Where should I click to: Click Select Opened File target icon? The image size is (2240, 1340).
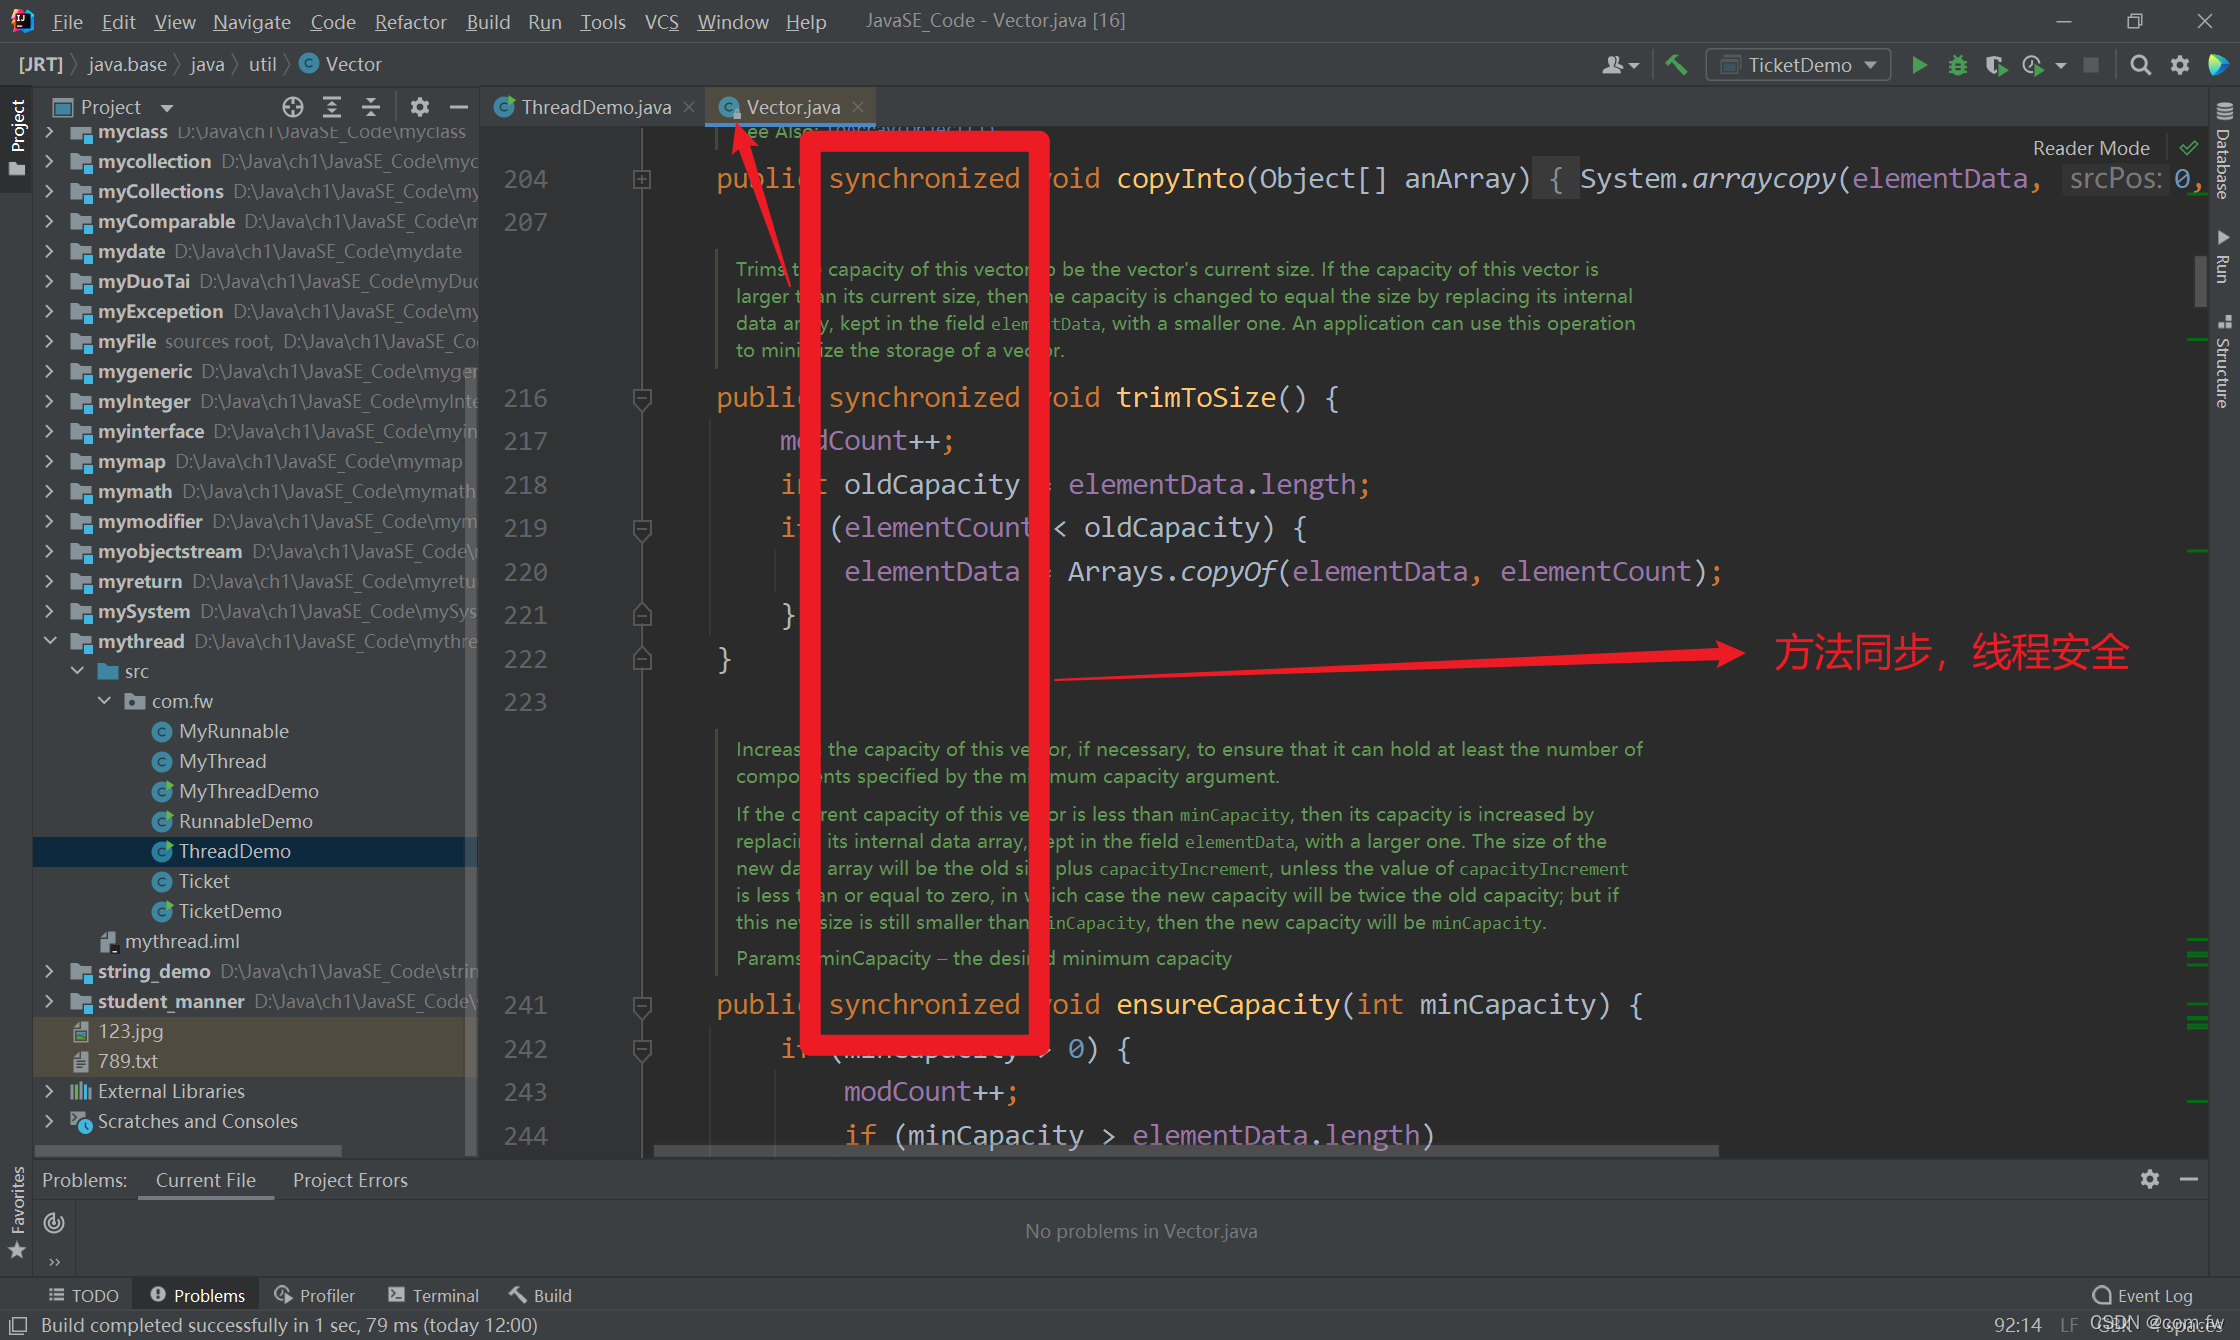[x=292, y=107]
